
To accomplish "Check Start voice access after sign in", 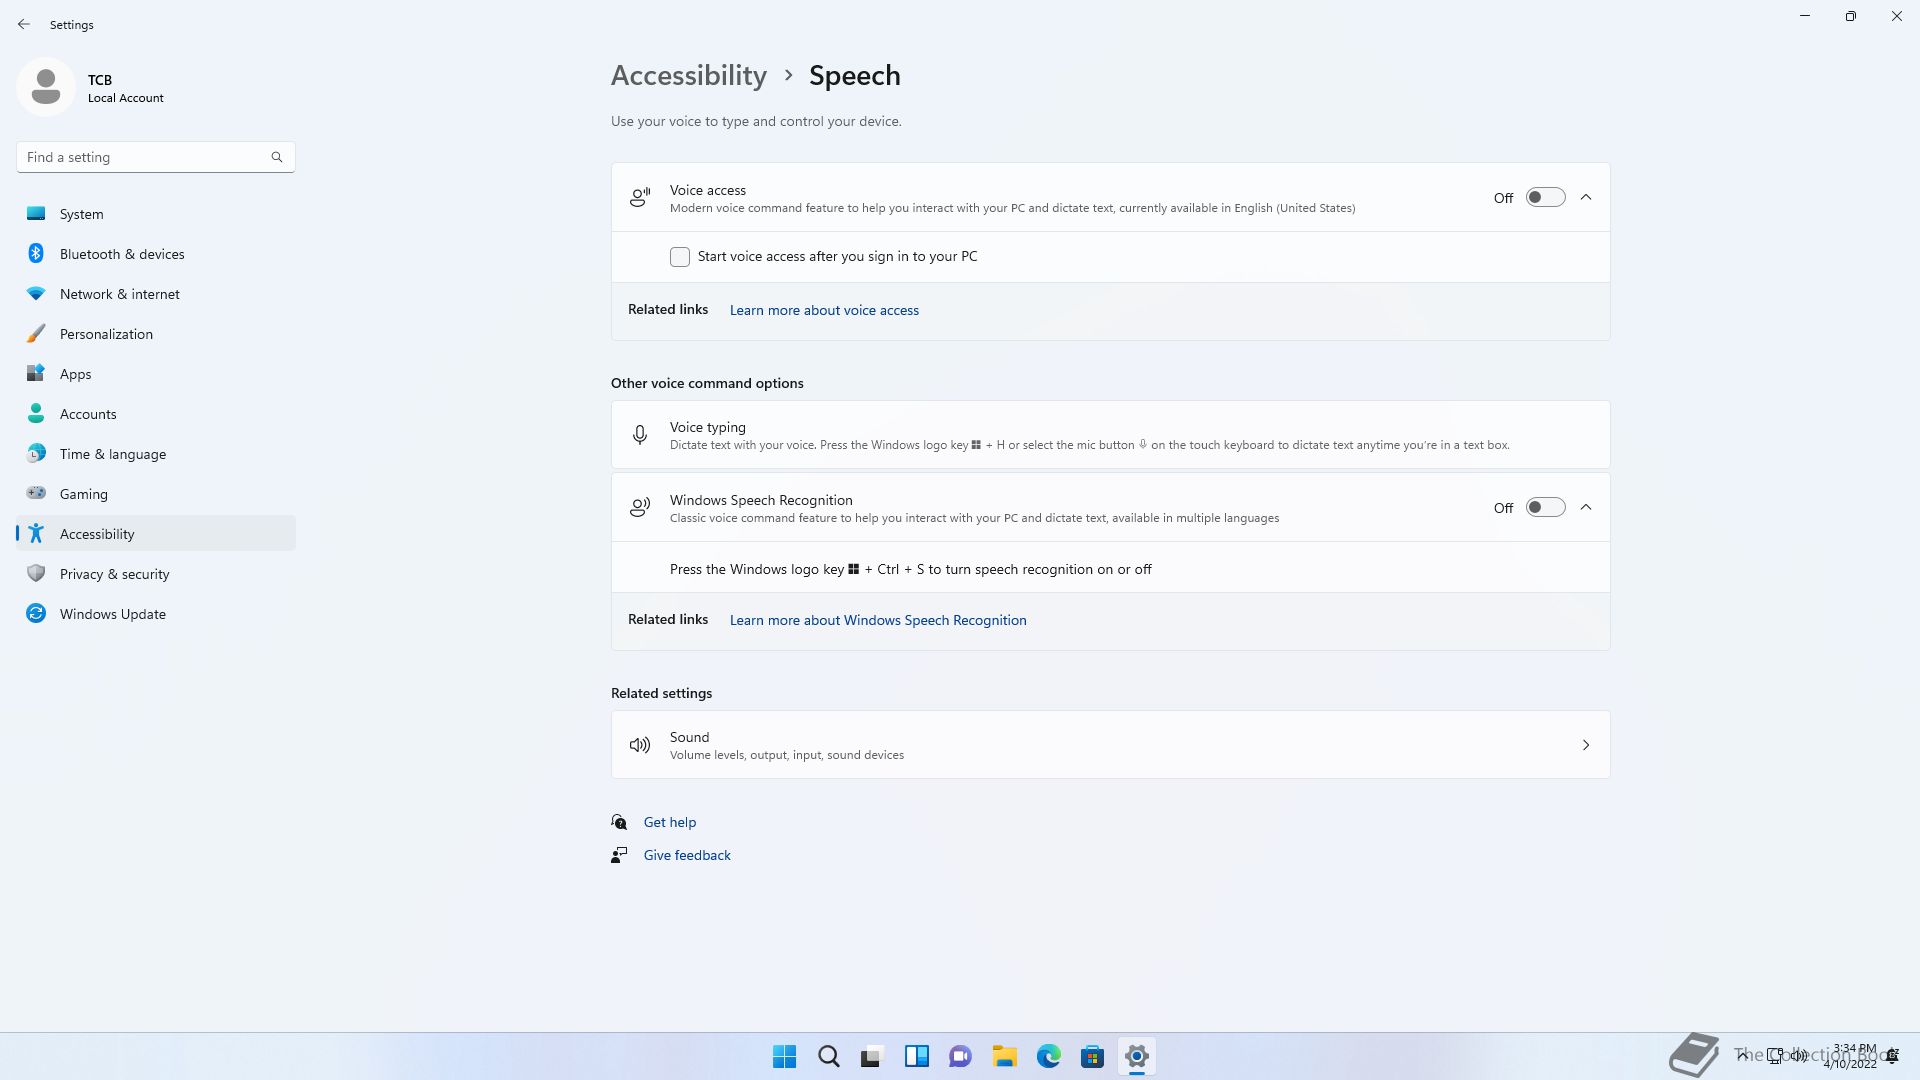I will tap(680, 257).
